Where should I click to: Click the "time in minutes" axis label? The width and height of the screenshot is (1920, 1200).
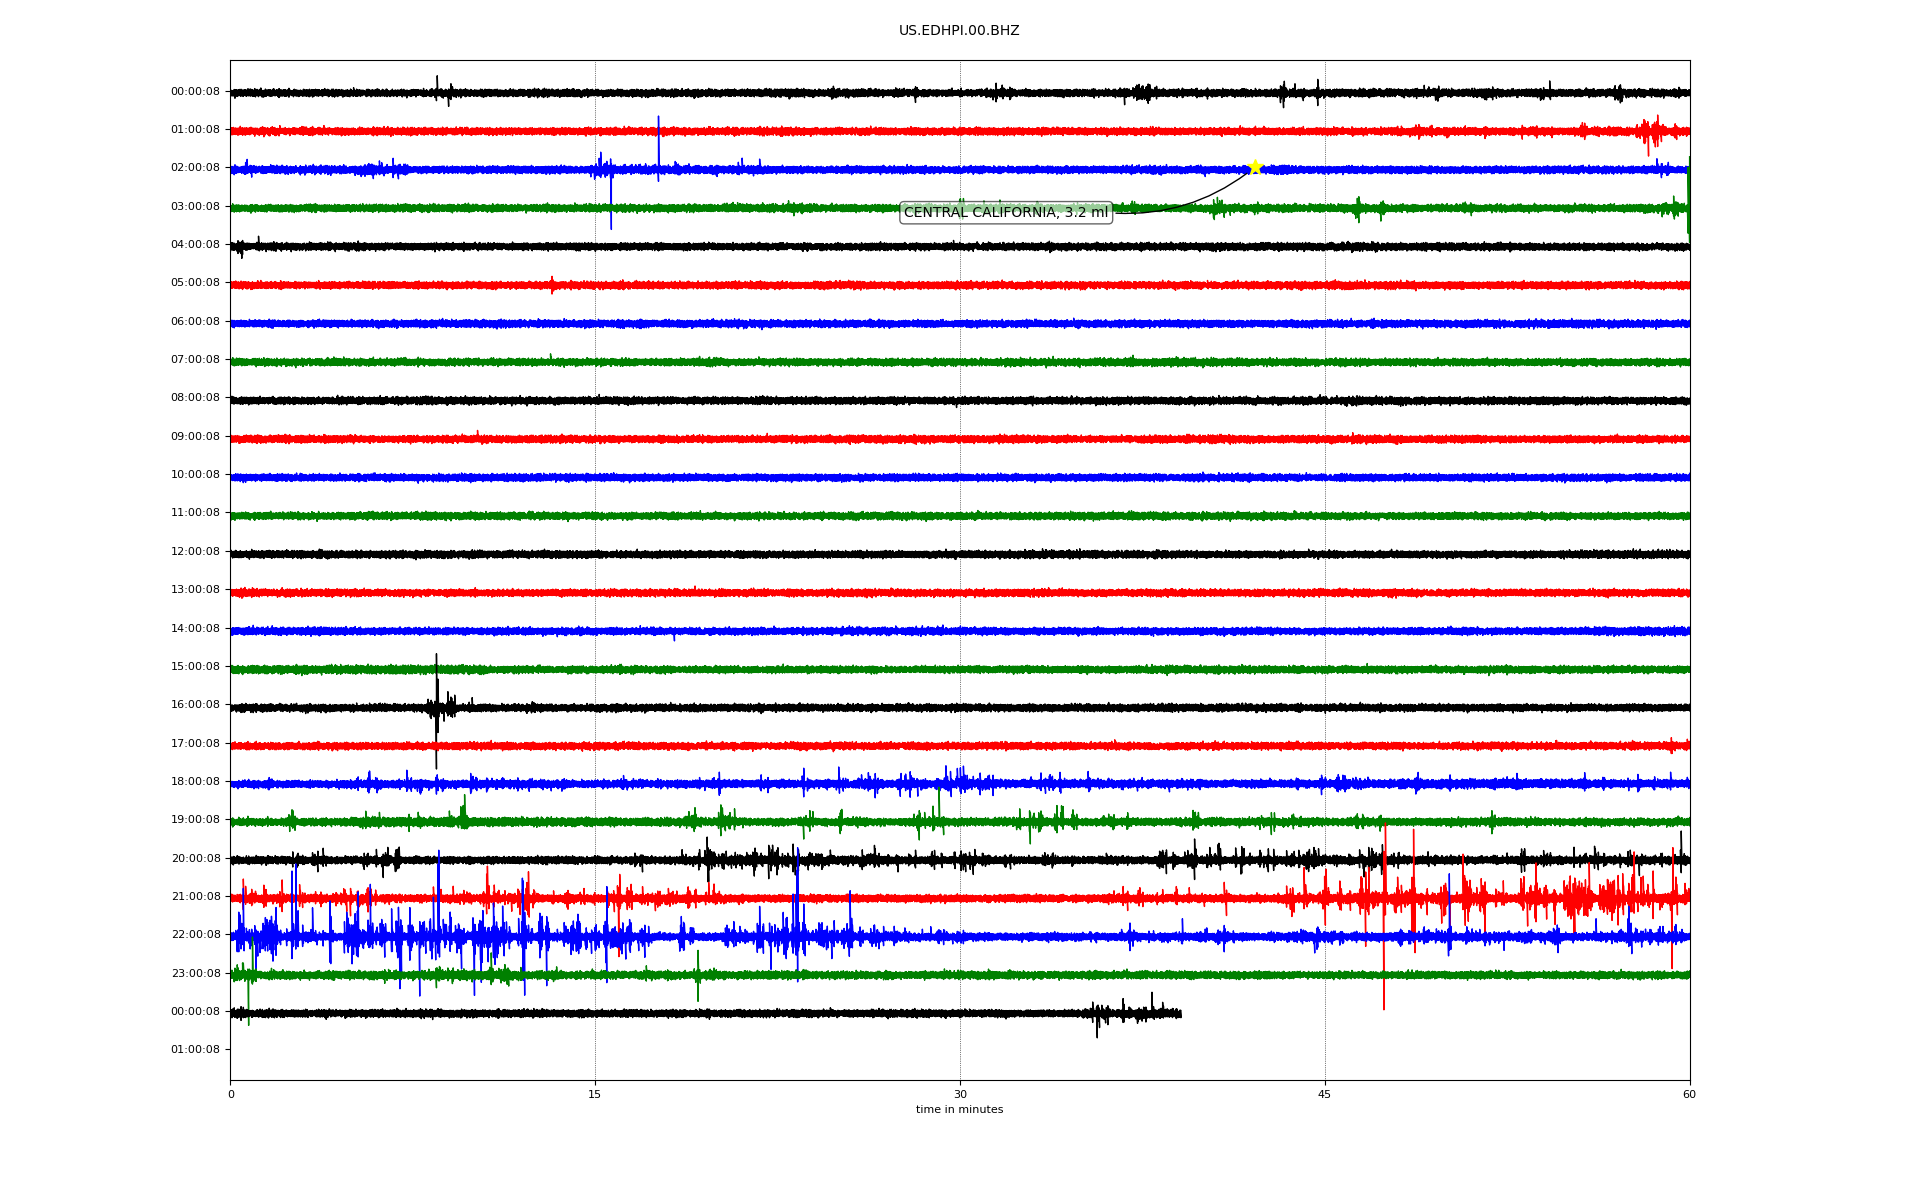tap(959, 1110)
